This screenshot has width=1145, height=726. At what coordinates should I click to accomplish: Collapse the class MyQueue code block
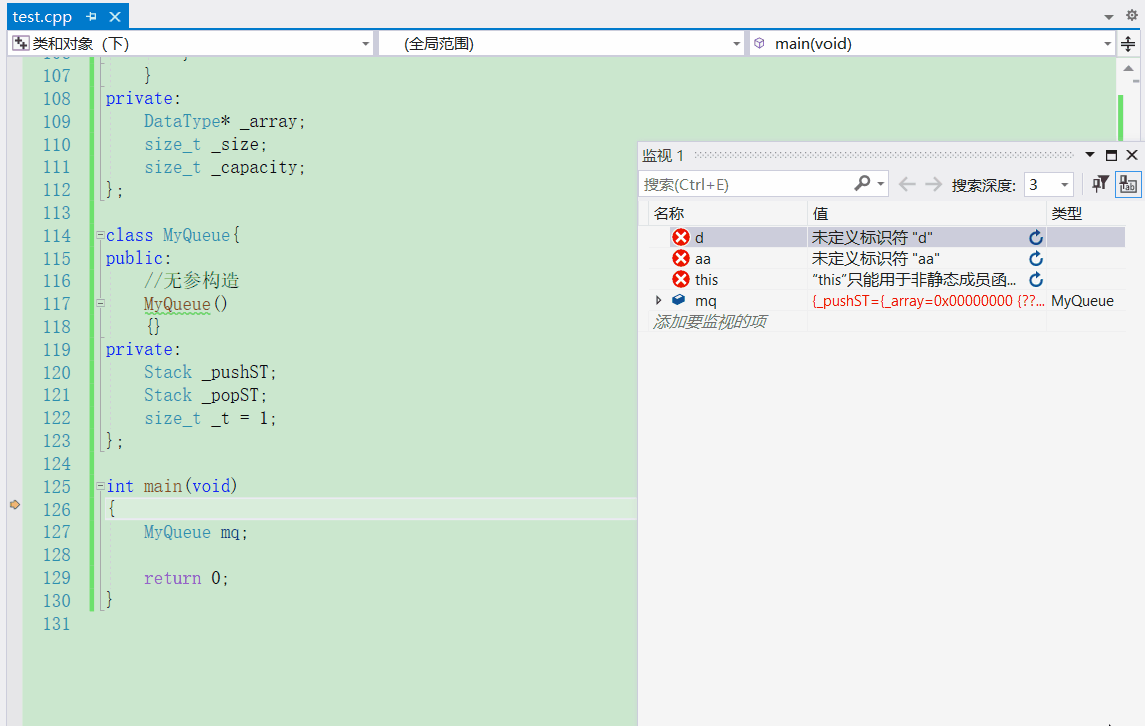(100, 235)
